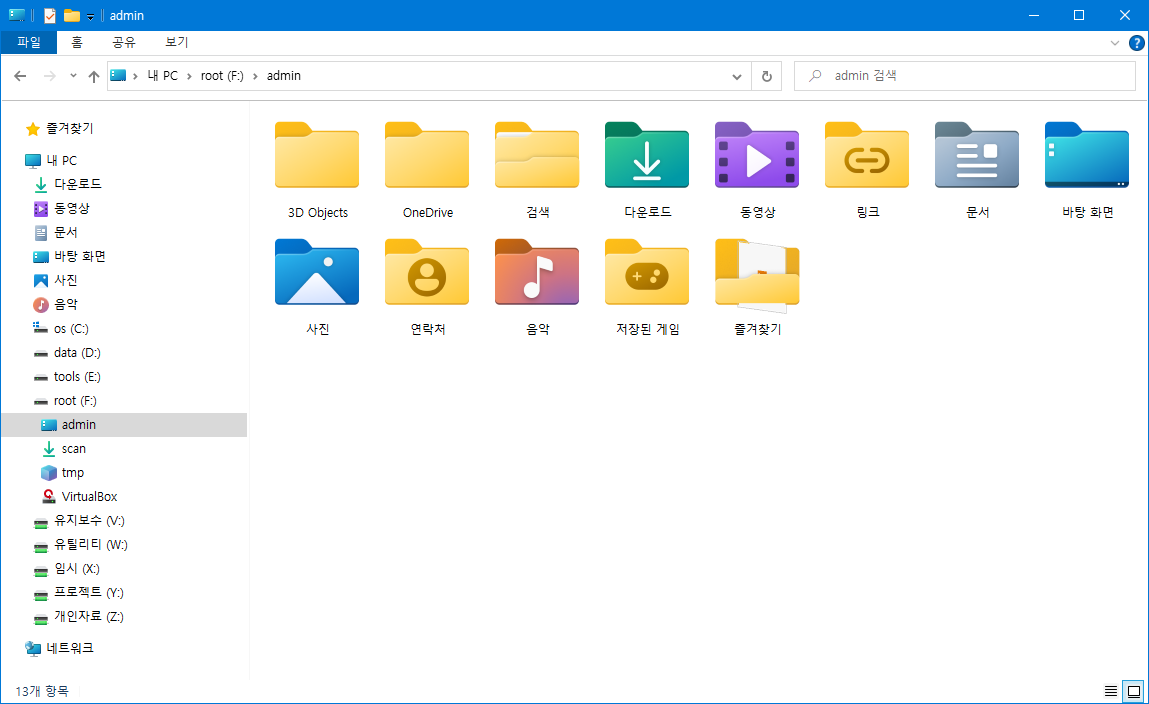Click the properties icon in the title bar
Screen dimensions: 1149x704
50,15
